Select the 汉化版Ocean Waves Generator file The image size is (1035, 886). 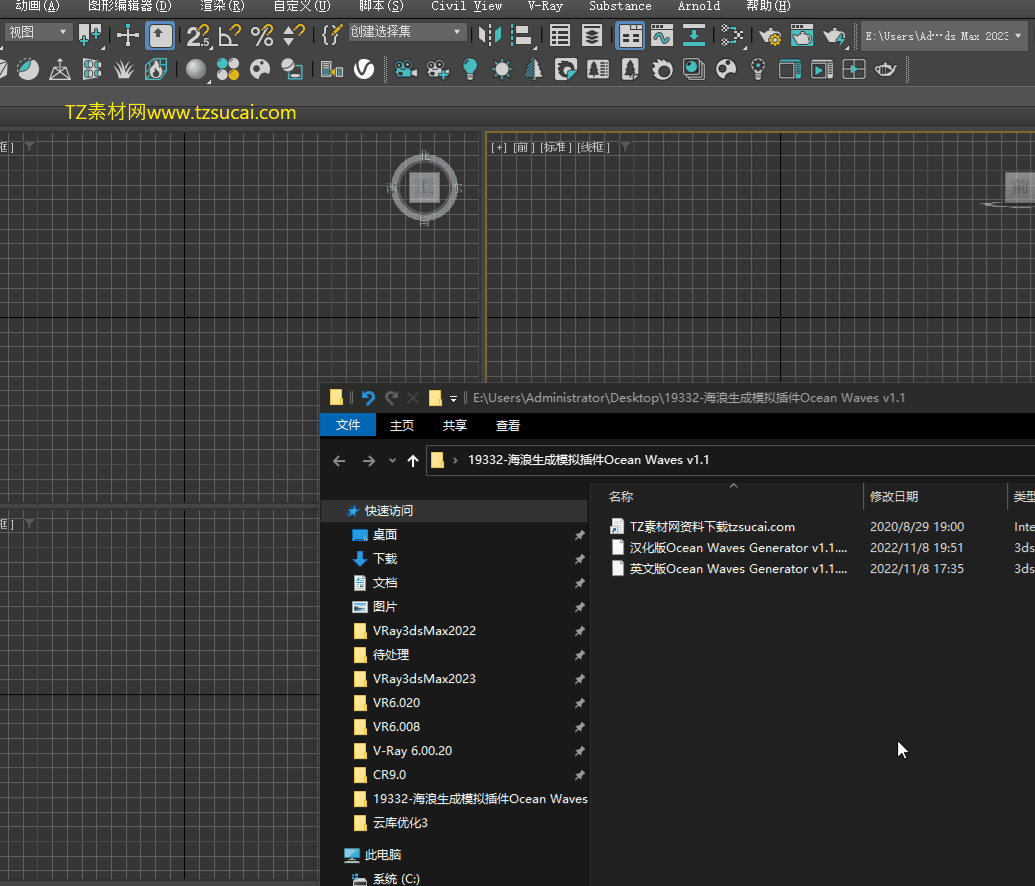click(738, 548)
